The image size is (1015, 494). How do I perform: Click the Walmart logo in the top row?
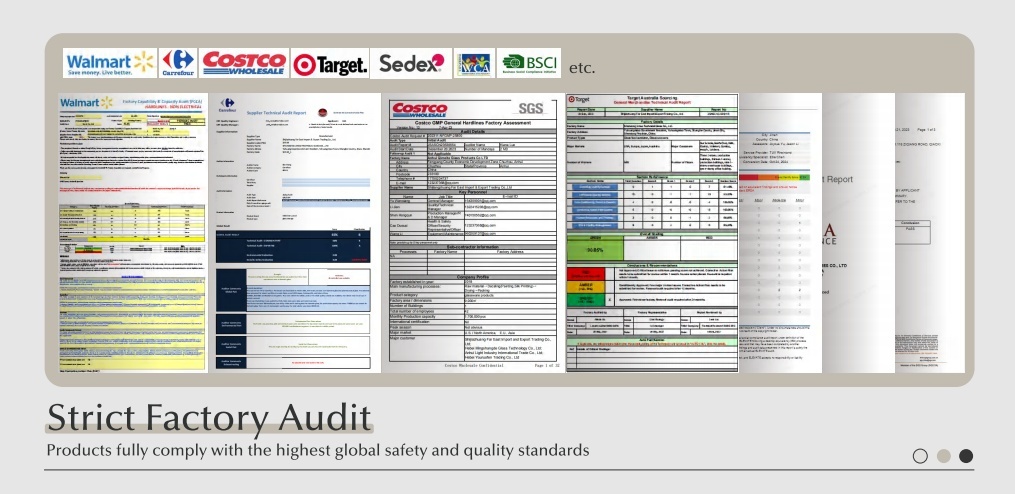point(110,63)
